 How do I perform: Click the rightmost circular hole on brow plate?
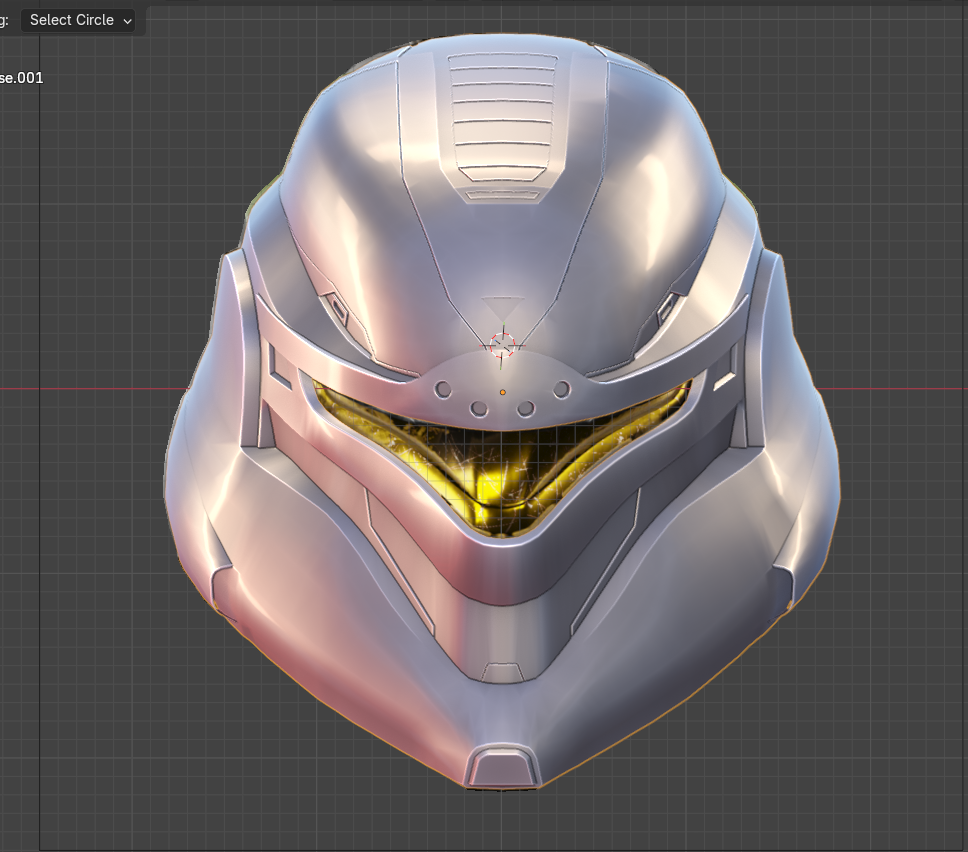(562, 388)
